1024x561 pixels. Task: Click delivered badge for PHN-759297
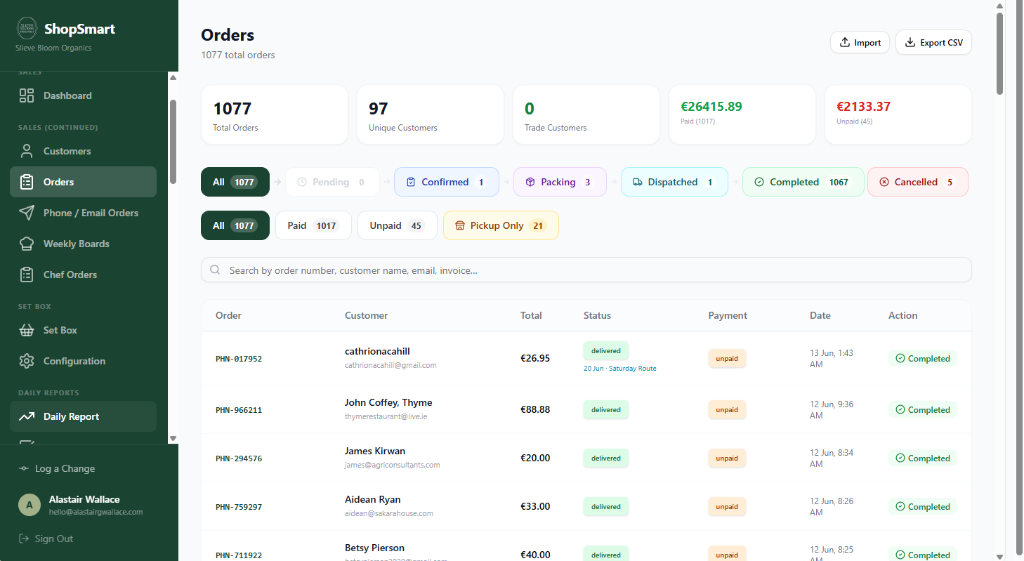point(605,506)
